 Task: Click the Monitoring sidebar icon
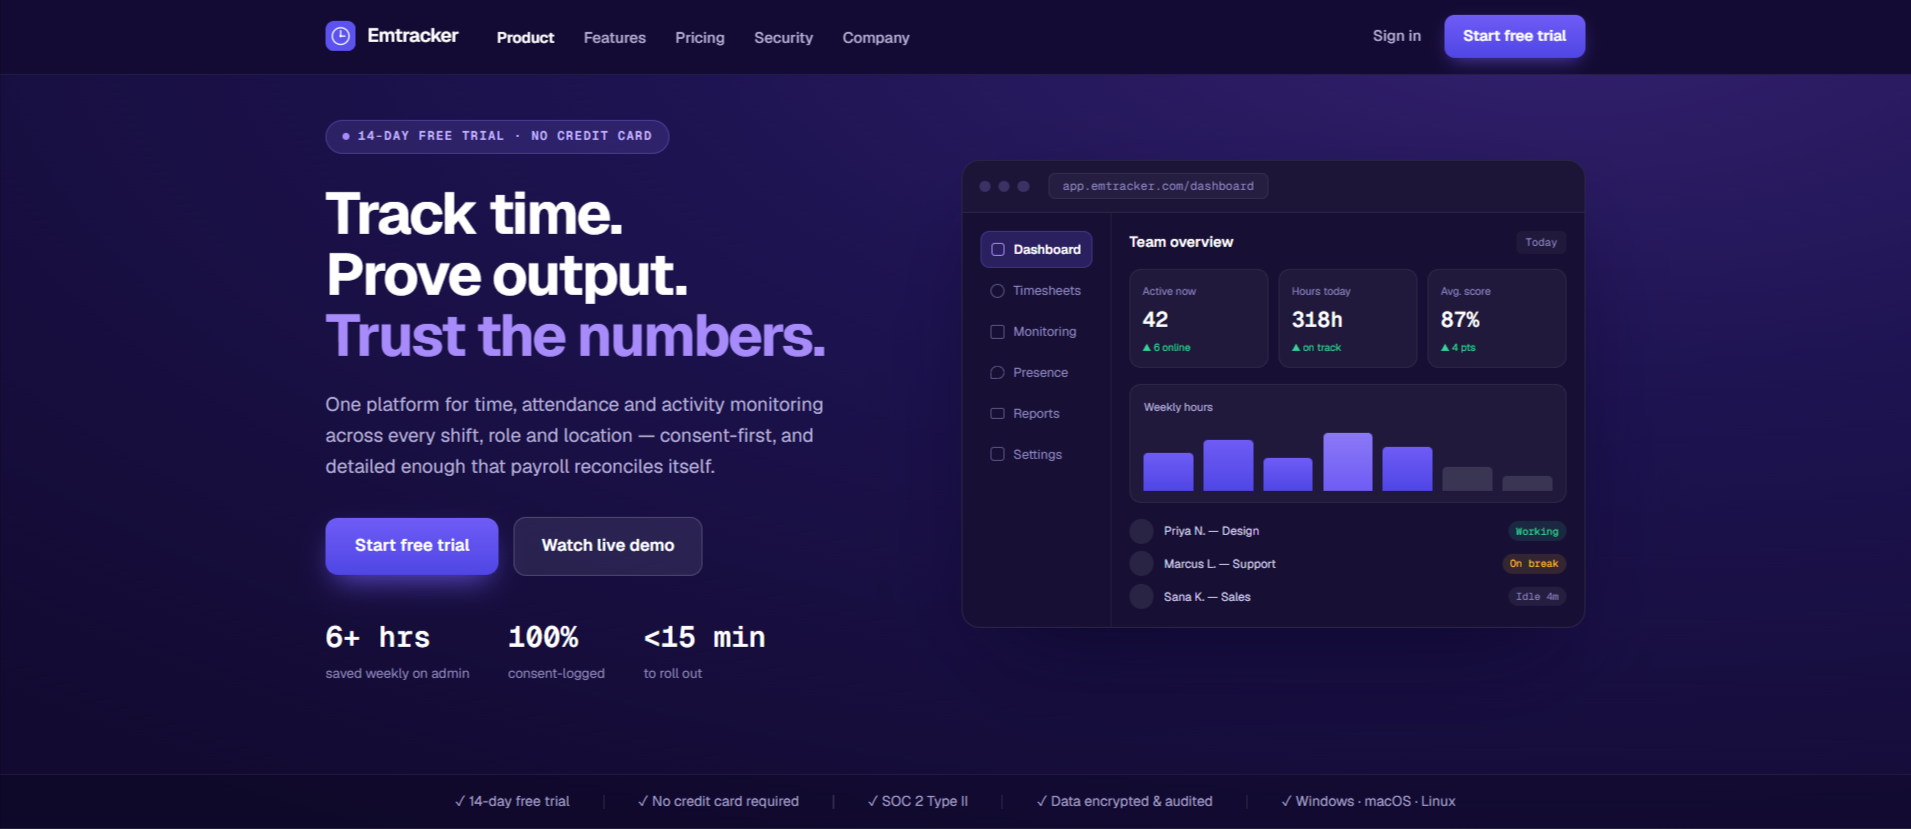point(997,332)
